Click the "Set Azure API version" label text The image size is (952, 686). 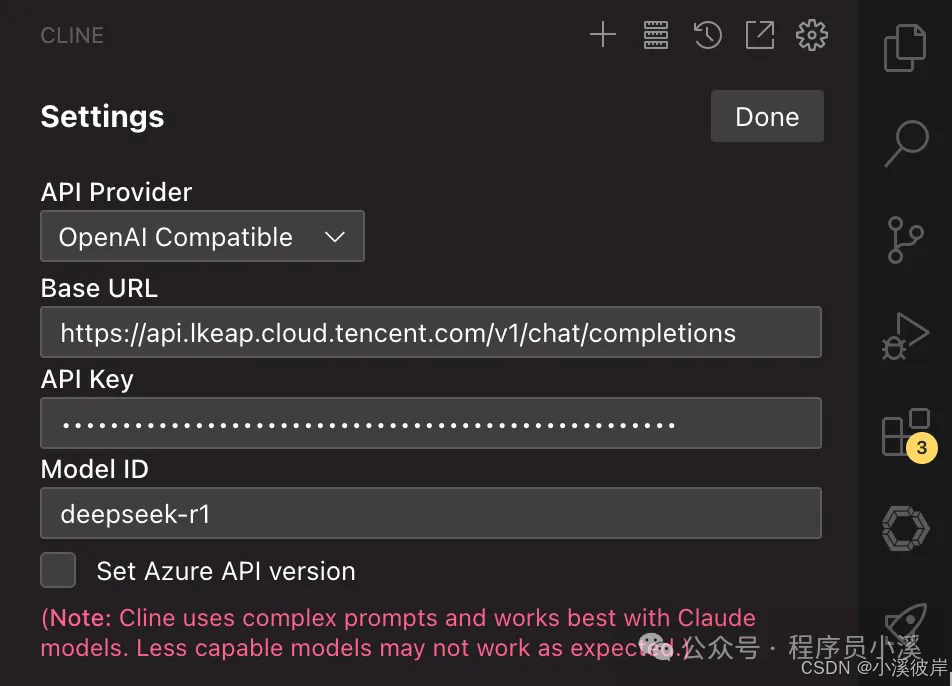(x=226, y=572)
